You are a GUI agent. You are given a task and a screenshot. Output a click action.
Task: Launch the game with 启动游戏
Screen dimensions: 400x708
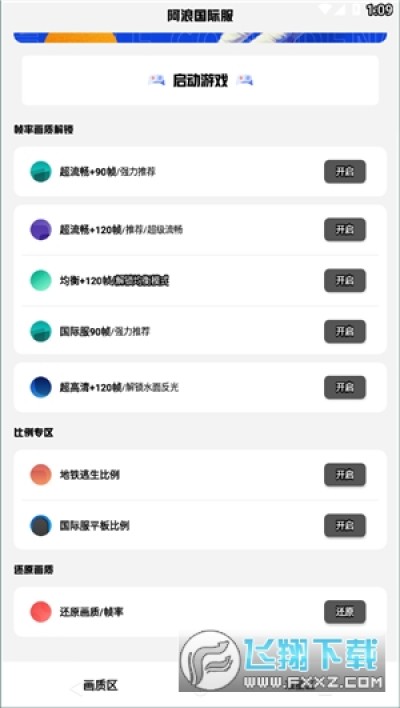tap(200, 80)
